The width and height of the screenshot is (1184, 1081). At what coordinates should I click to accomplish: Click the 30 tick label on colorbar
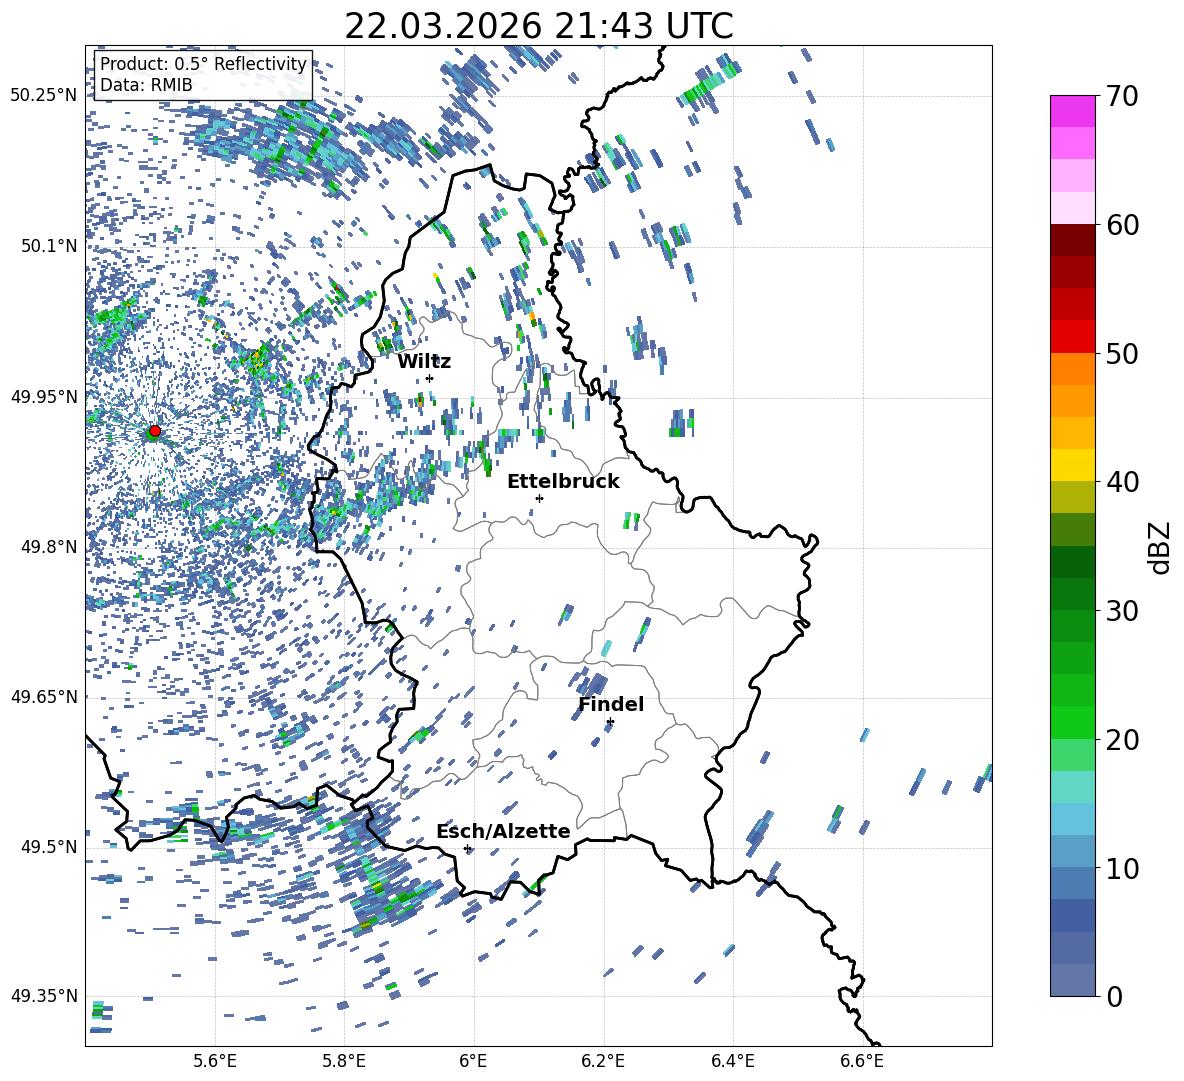pos(1123,611)
